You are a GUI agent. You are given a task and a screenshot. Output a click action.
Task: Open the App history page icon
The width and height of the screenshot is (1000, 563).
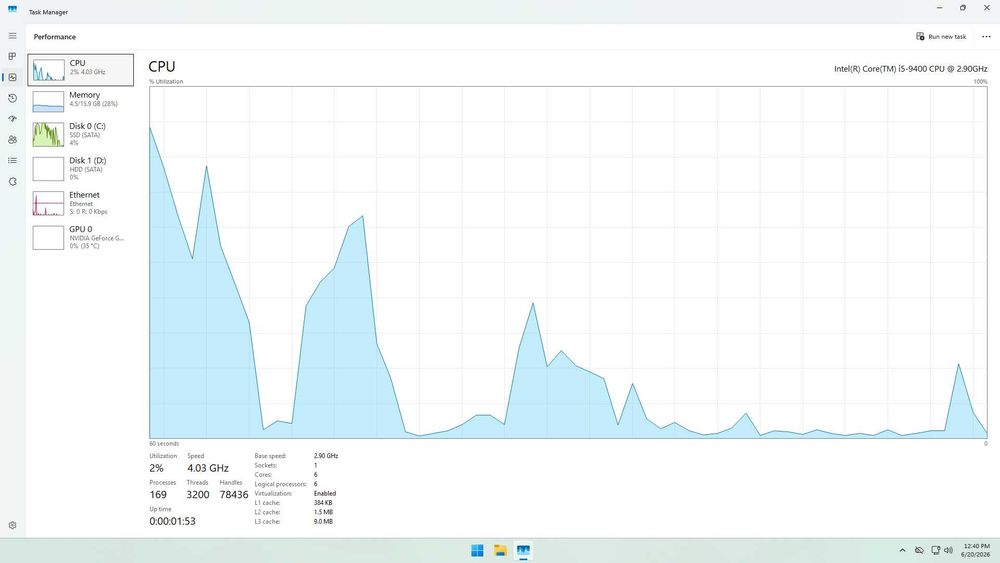coord(12,98)
